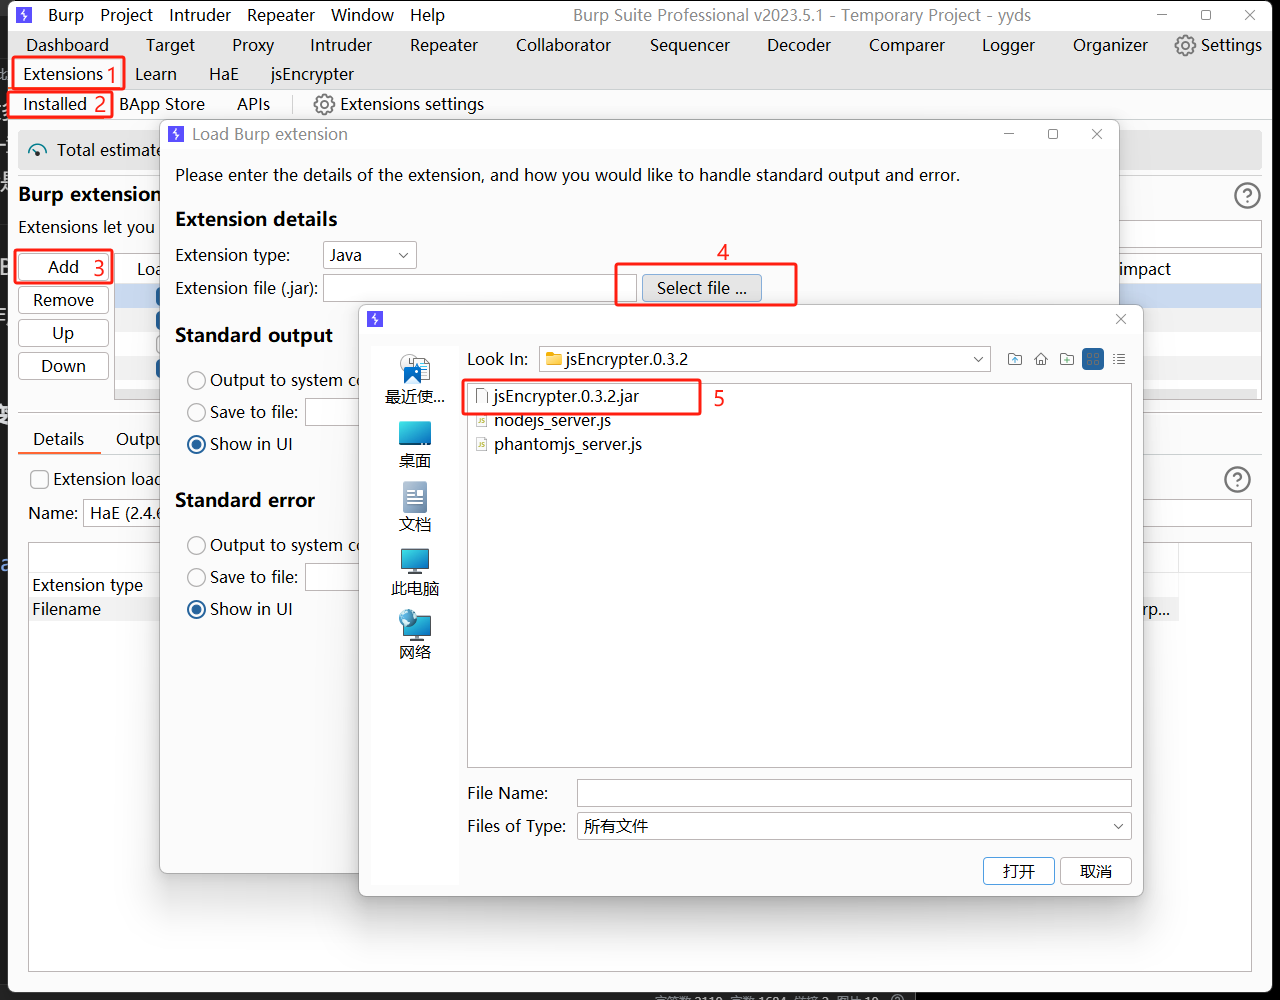Screen dimensions: 1280x1000
Task: Select nodejs_server.js file
Action: (543, 420)
